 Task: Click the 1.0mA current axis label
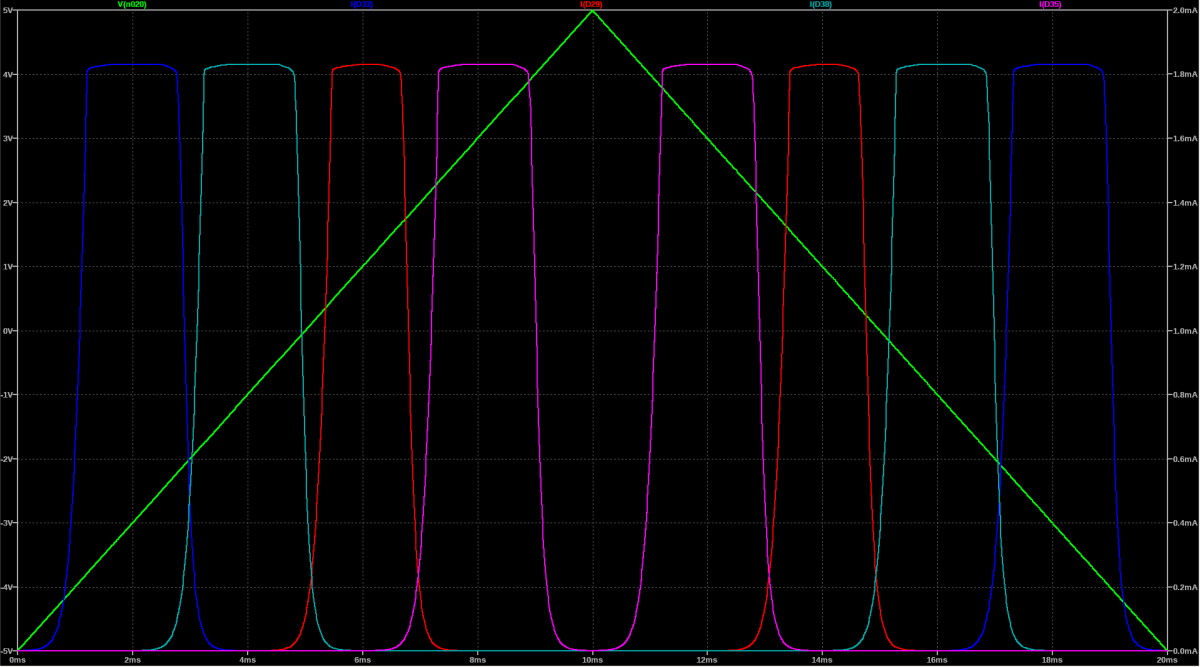[1184, 330]
